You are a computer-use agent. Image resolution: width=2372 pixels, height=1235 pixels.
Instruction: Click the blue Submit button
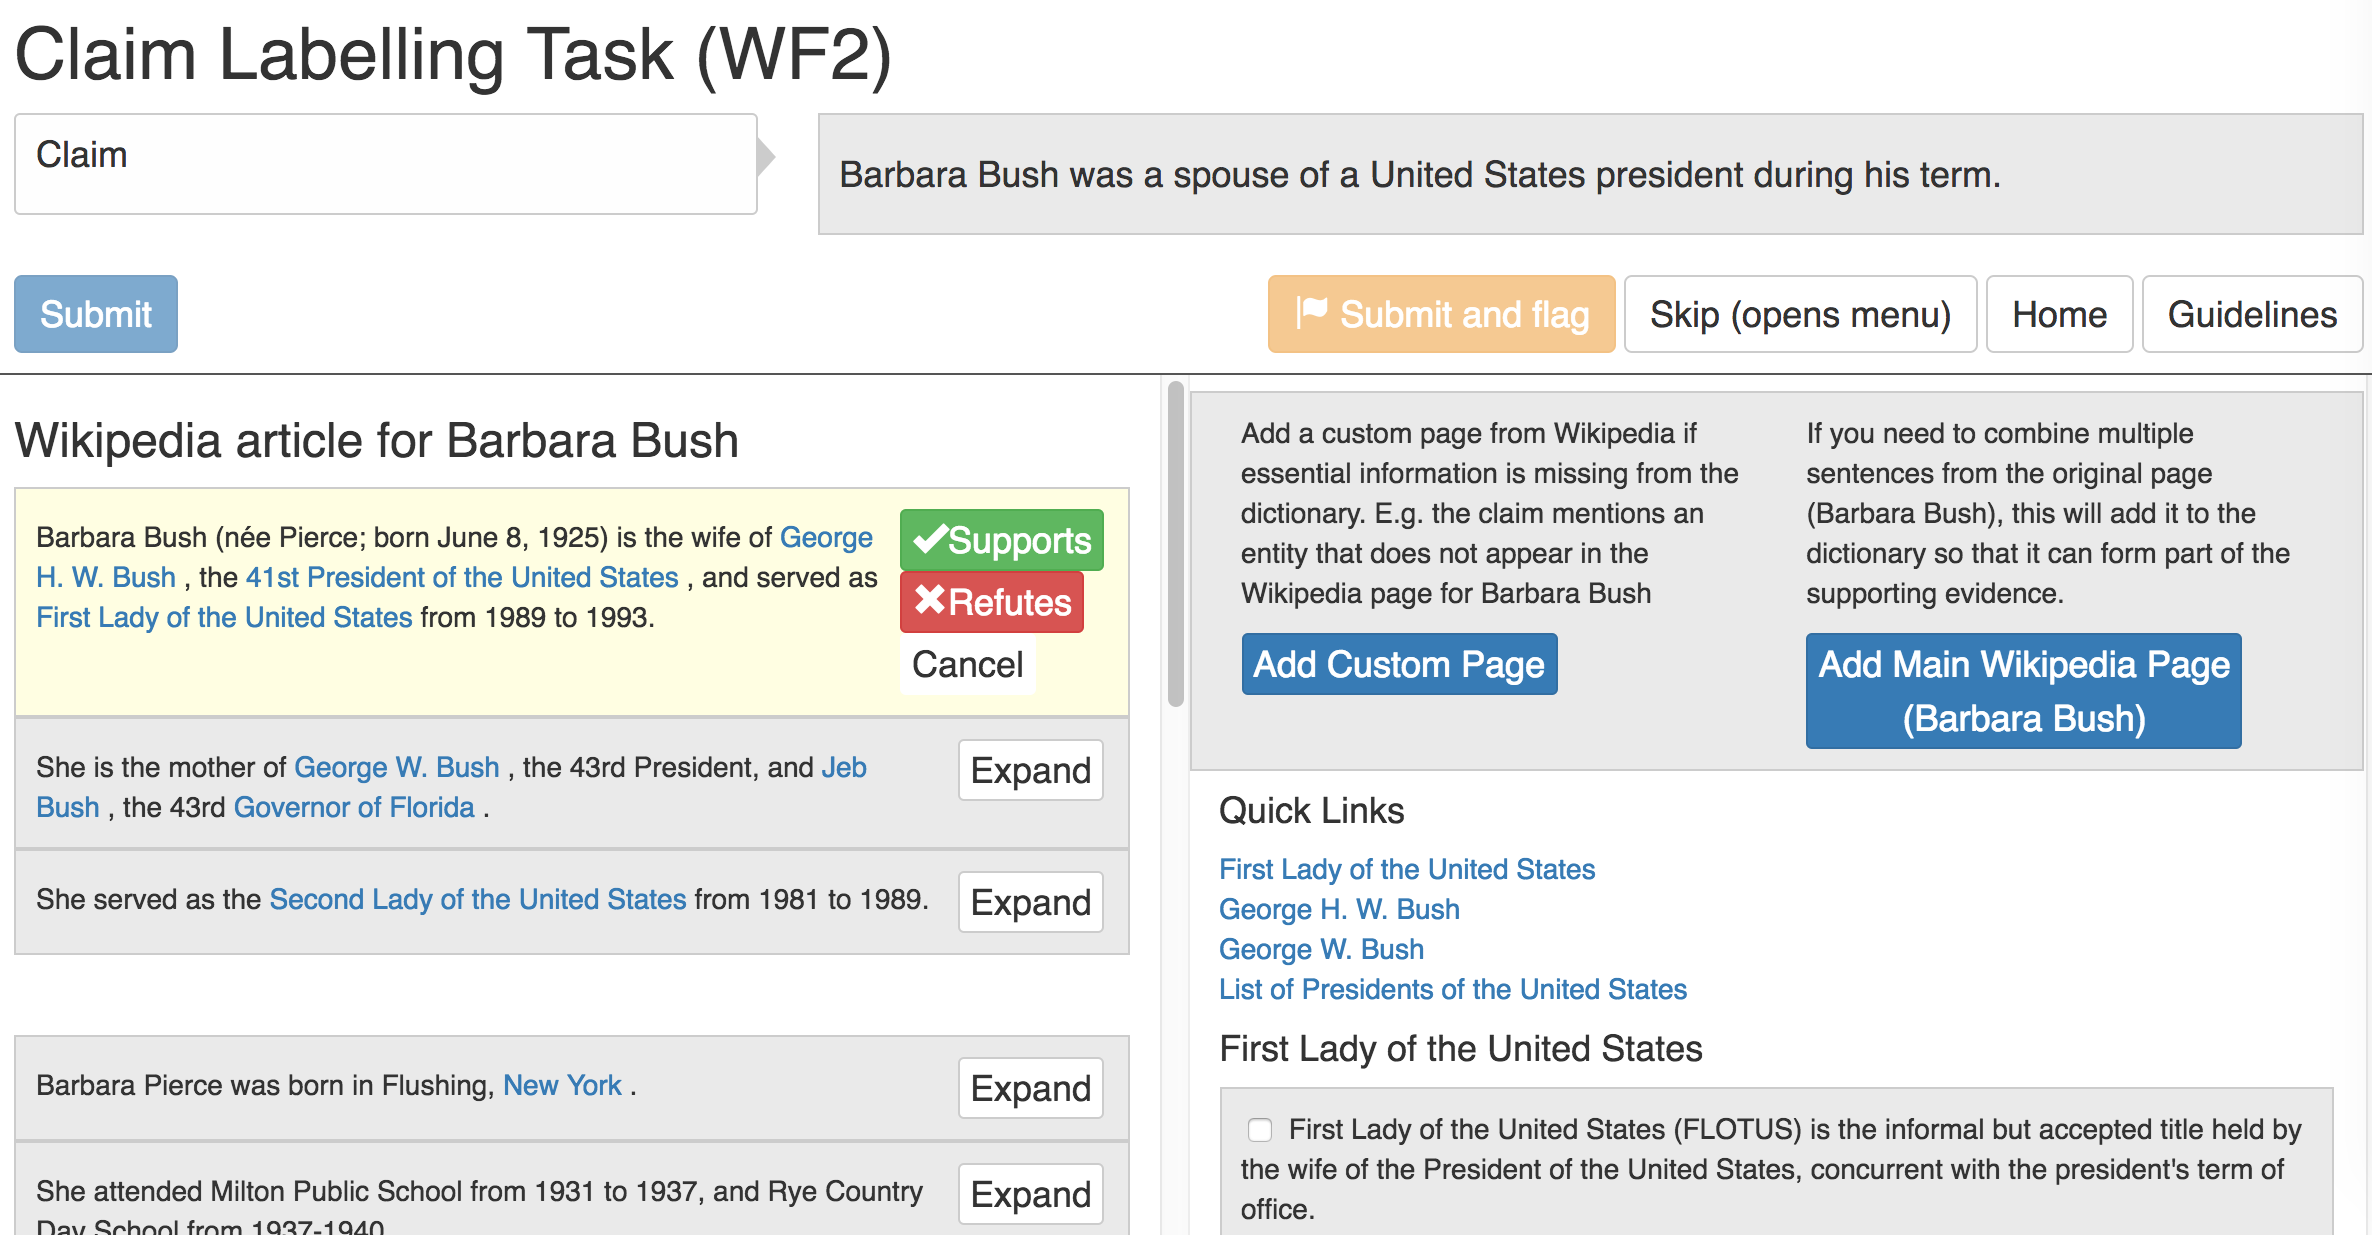point(96,314)
